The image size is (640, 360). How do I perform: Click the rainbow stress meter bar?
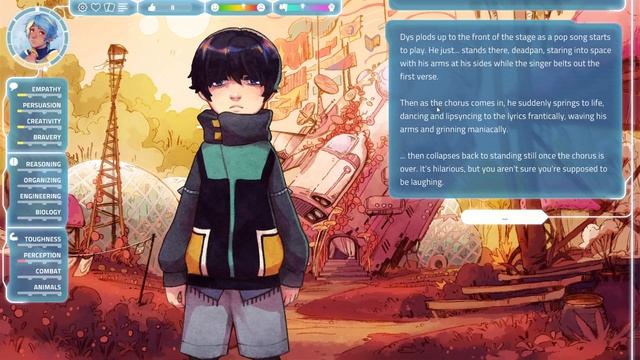(238, 7)
